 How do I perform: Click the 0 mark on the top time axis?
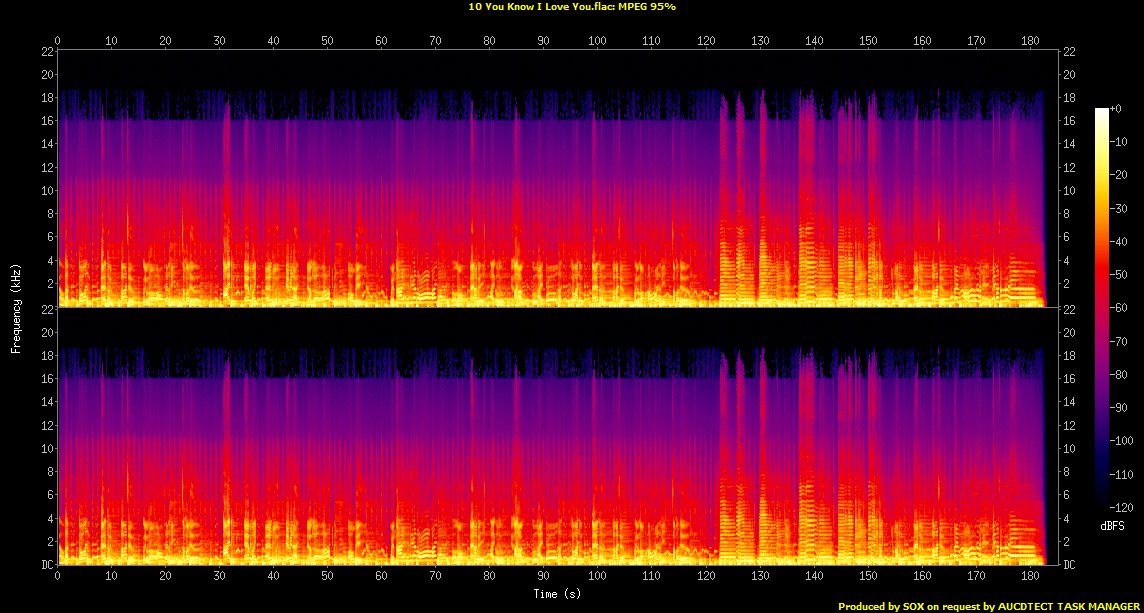click(58, 41)
